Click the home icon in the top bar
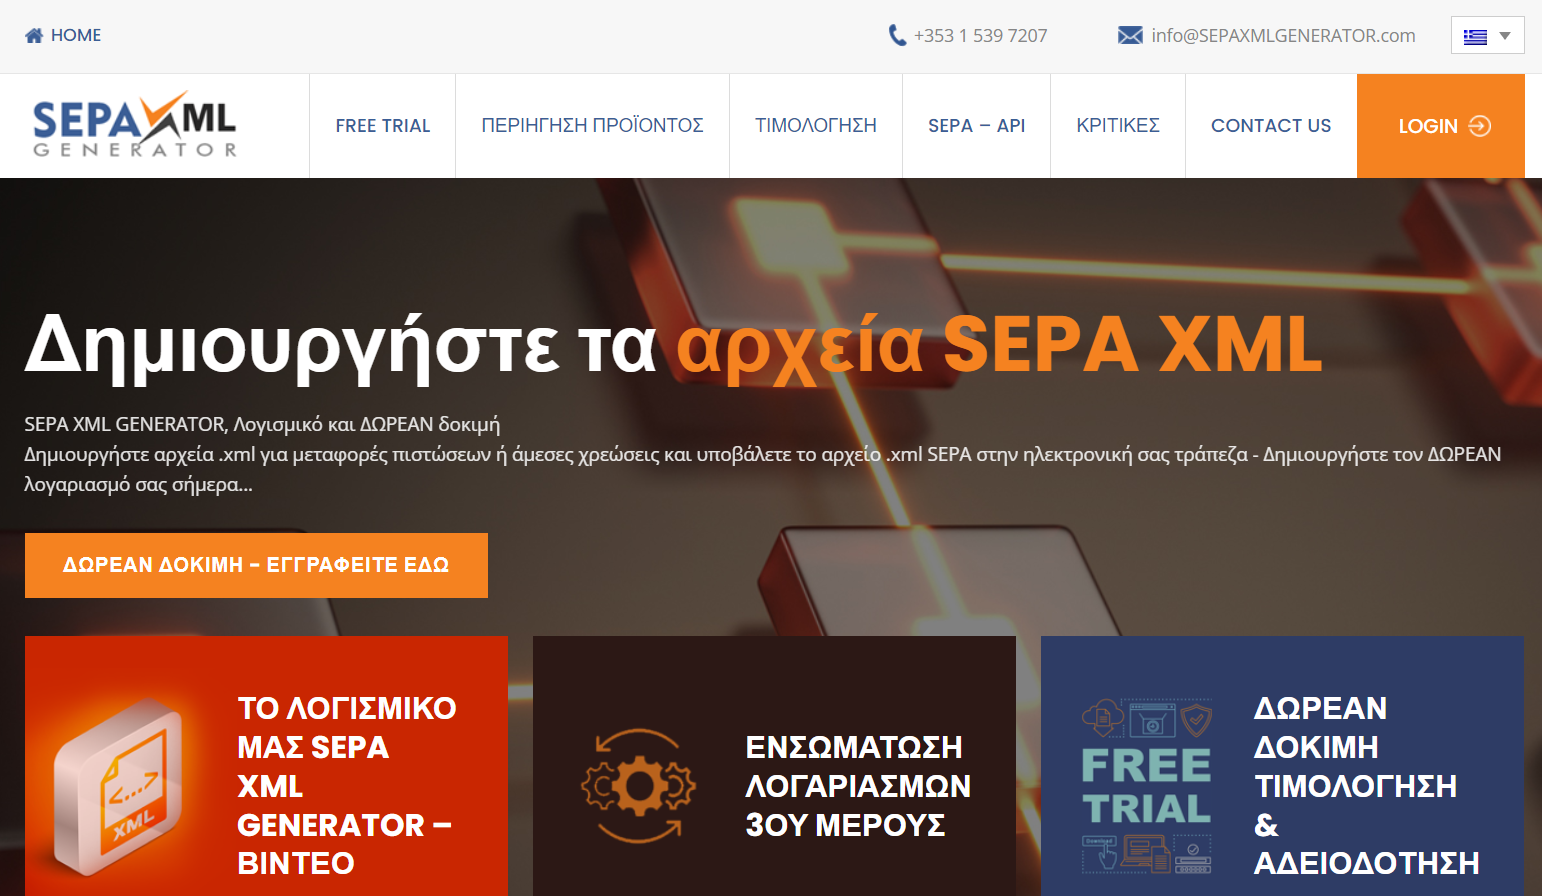The image size is (1542, 896). (x=33, y=34)
